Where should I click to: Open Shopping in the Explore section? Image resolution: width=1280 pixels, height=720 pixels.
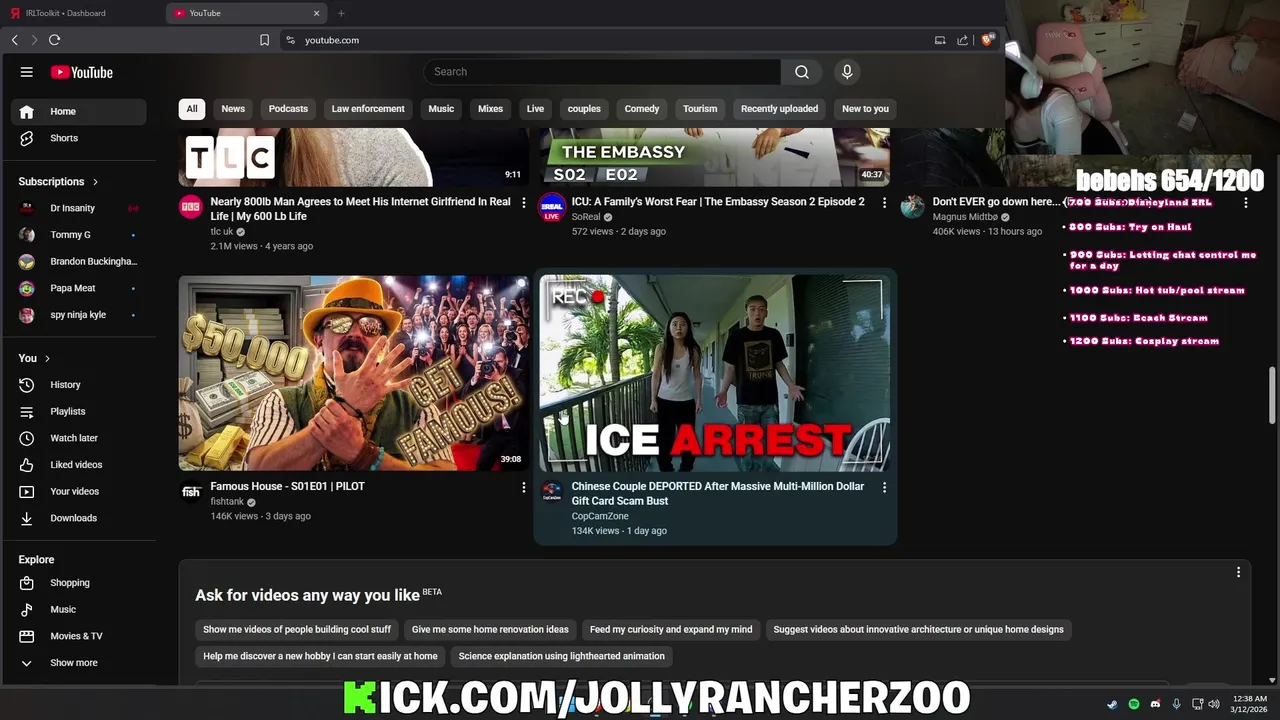coord(78,583)
